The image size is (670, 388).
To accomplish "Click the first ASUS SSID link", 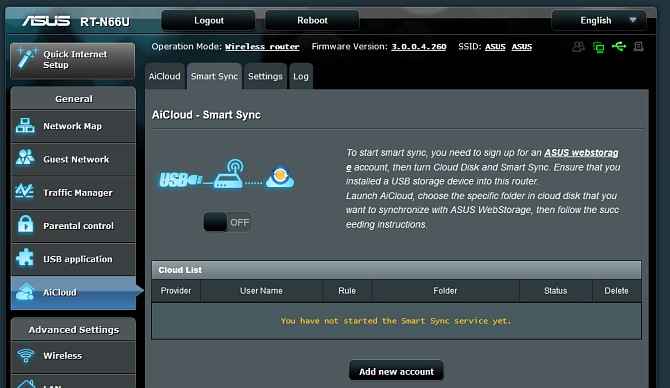I will tap(495, 47).
